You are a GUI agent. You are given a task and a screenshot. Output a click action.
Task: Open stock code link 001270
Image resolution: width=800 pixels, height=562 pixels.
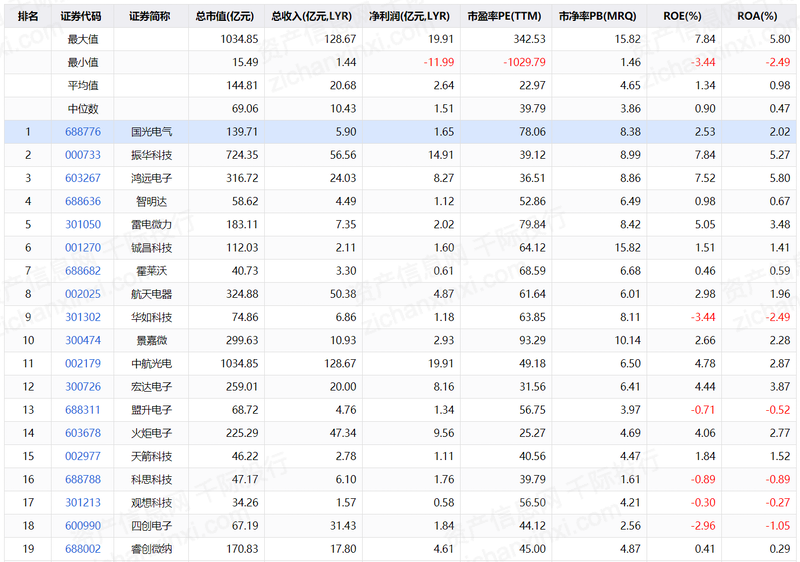(83, 247)
